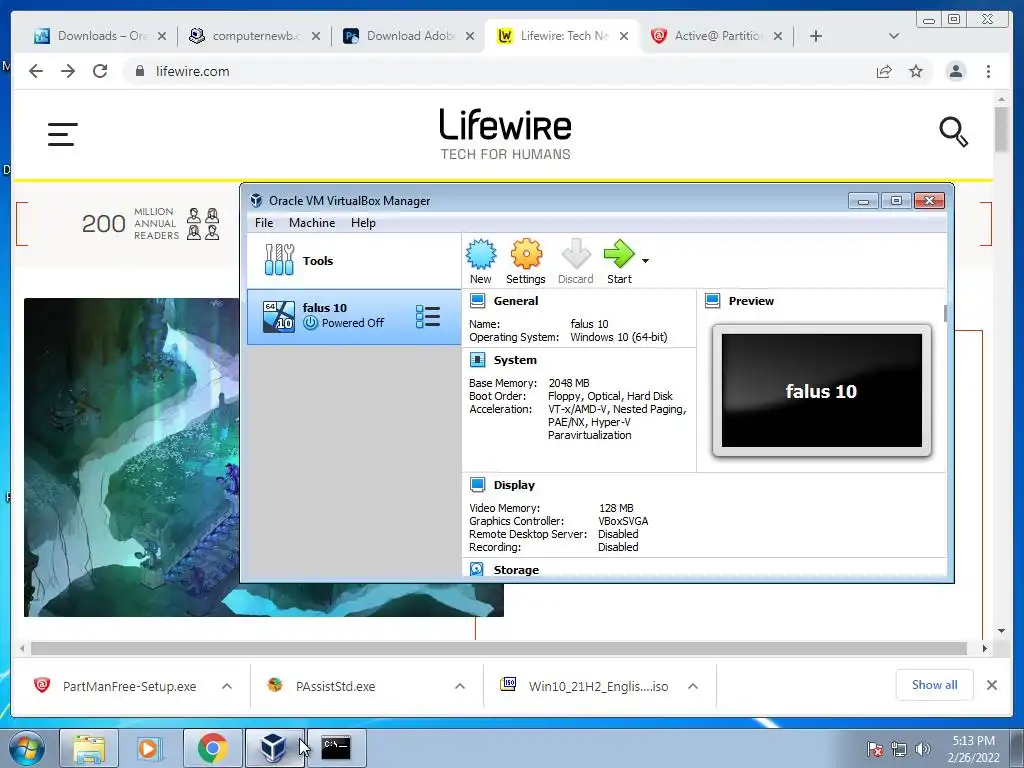Click the lifewire.com address bar
The height and width of the screenshot is (768, 1024).
click(x=496, y=71)
